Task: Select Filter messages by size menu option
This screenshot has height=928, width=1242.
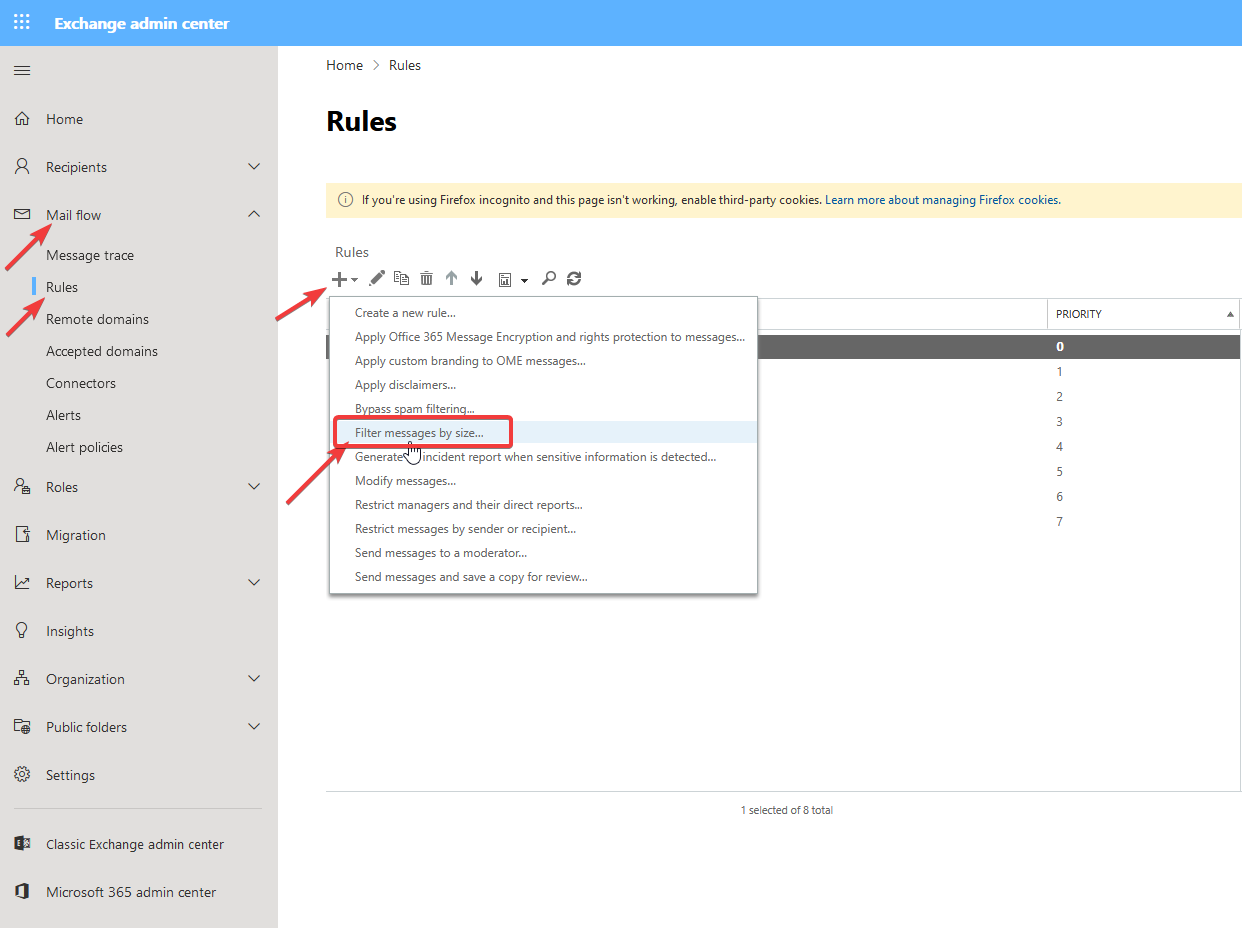Action: click(x=419, y=433)
